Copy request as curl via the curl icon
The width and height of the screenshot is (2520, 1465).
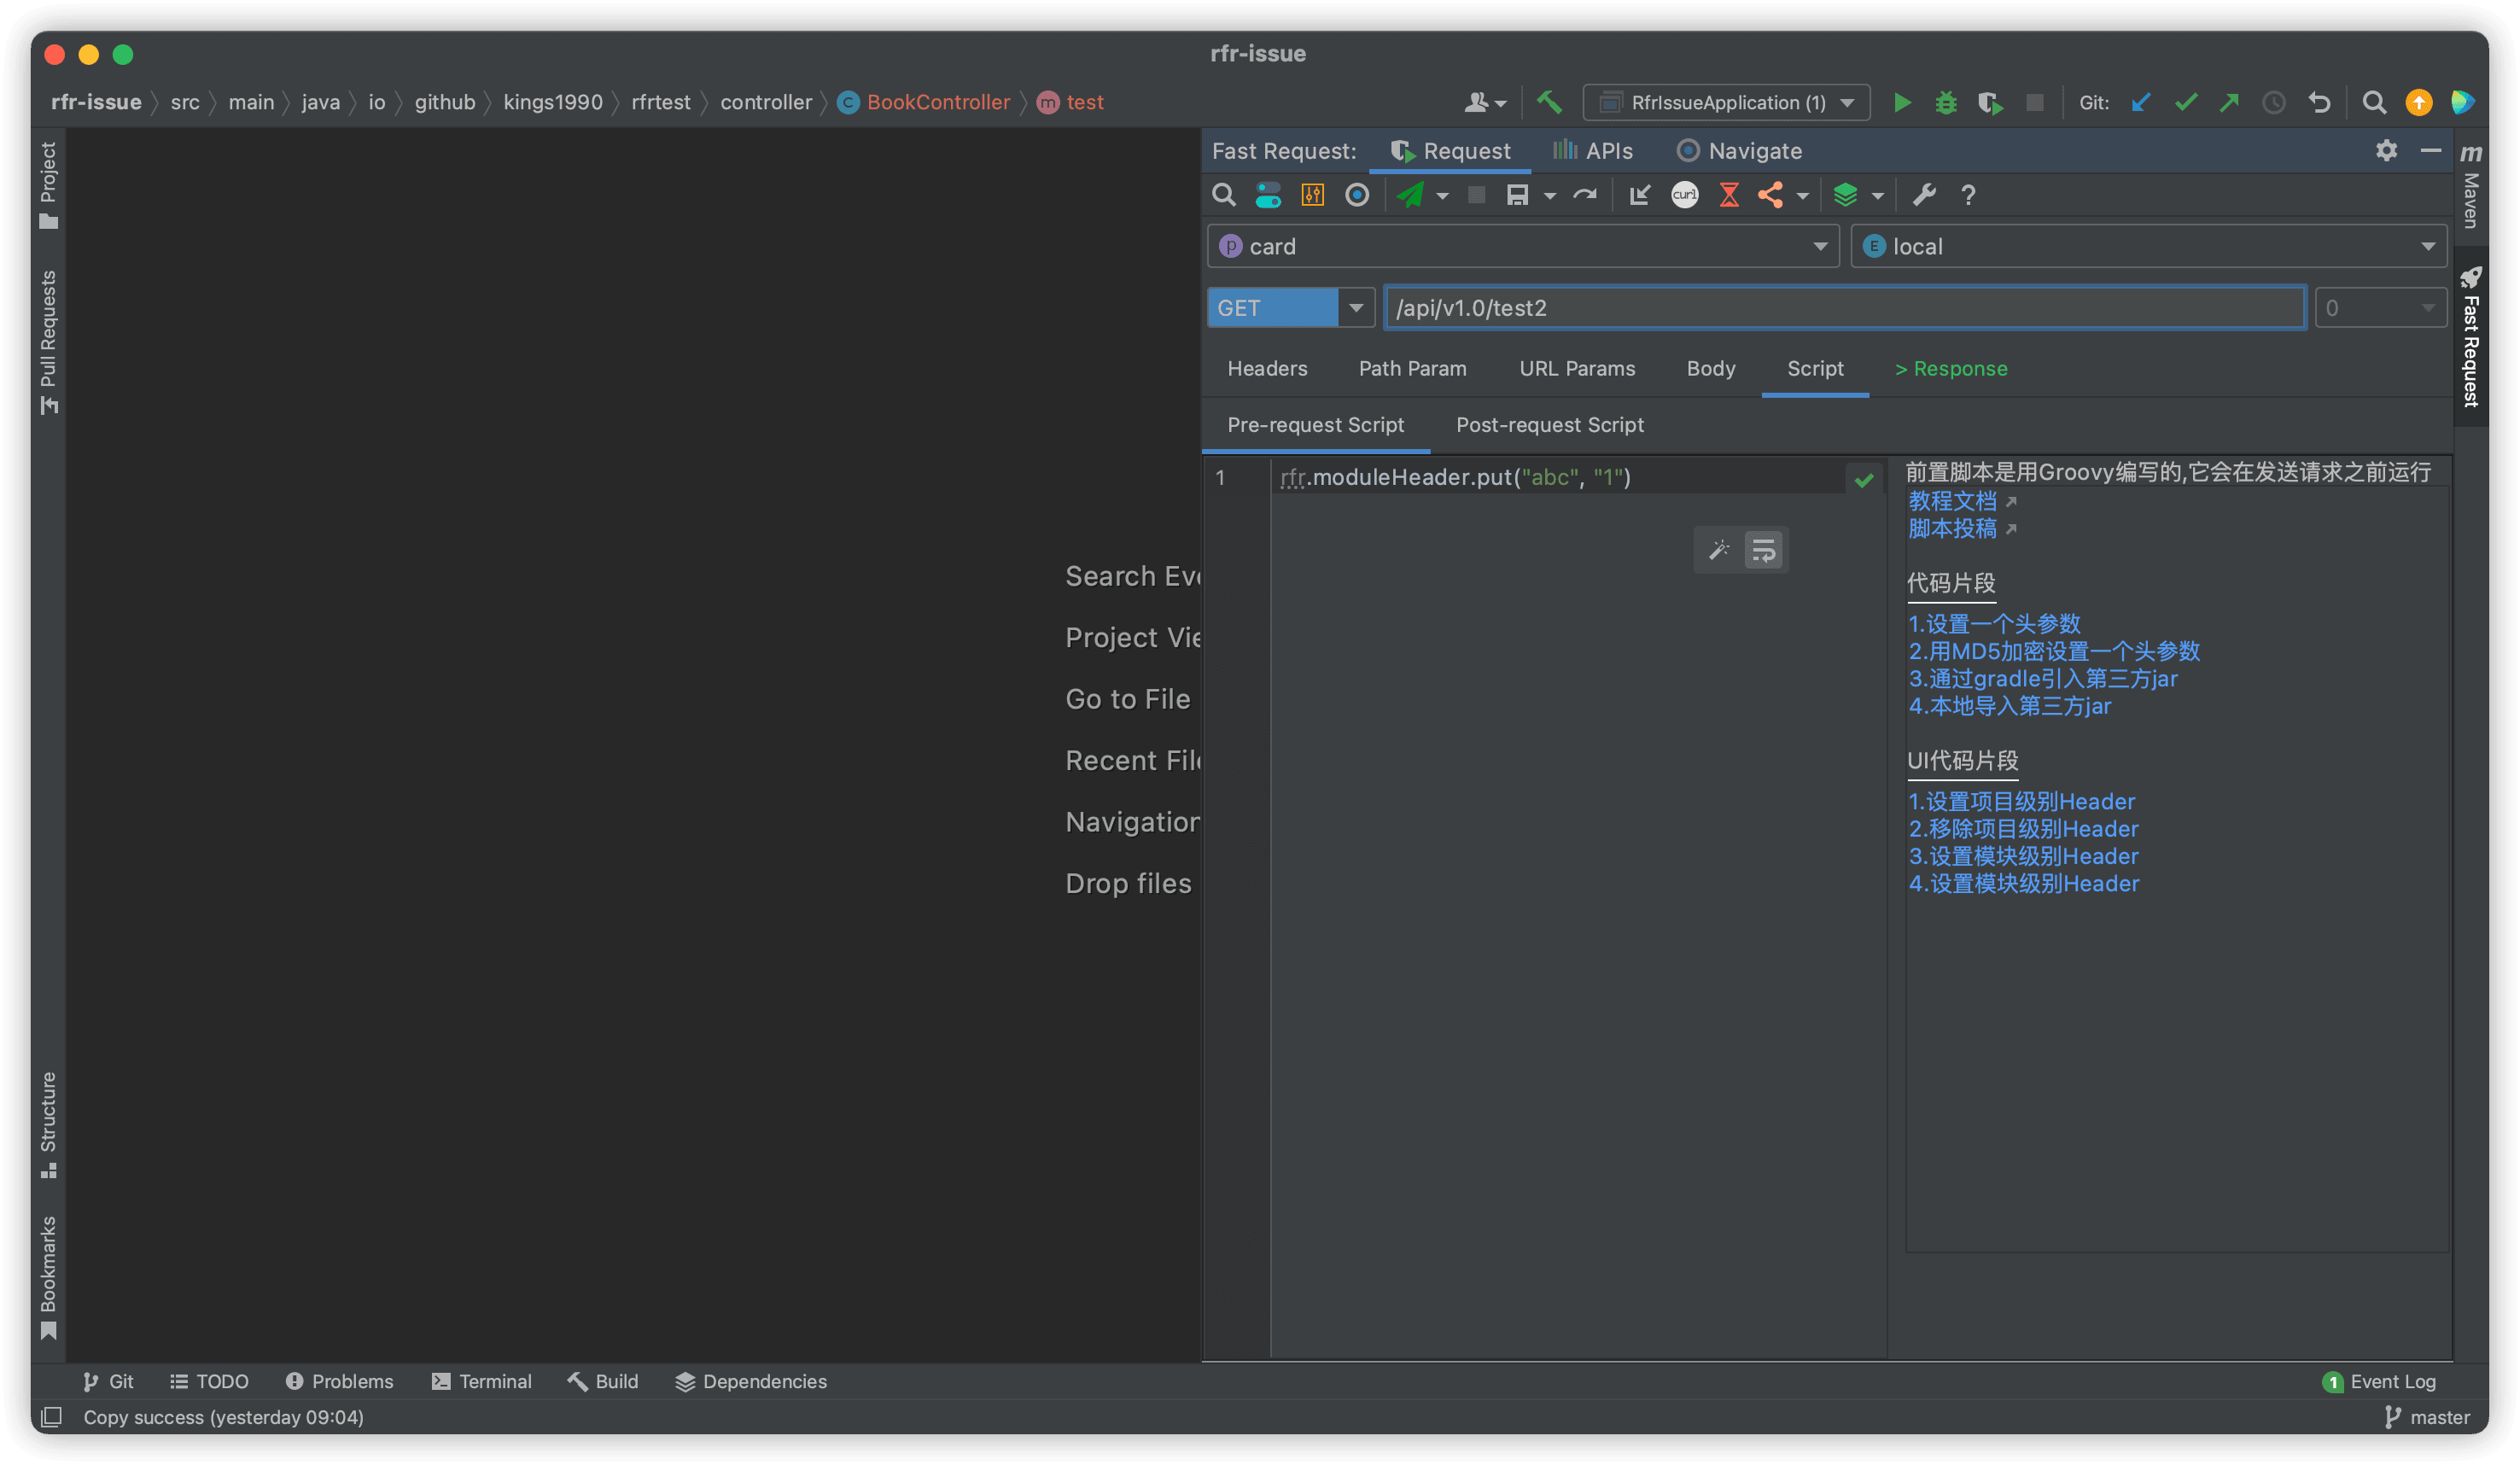pyautogui.click(x=1684, y=195)
